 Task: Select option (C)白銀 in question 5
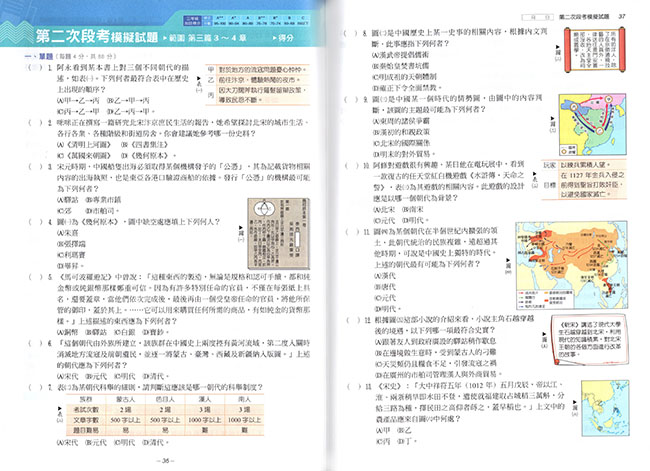pyautogui.click(x=125, y=332)
